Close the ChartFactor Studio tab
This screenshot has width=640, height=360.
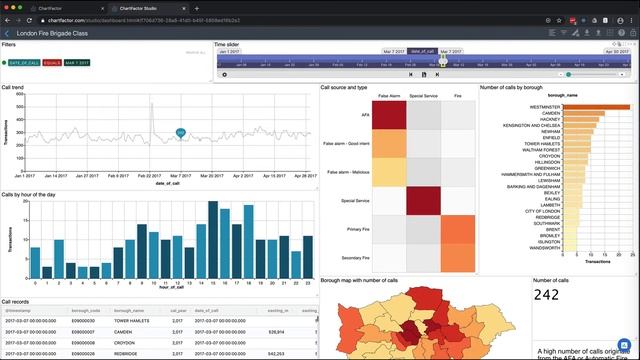tap(184, 8)
